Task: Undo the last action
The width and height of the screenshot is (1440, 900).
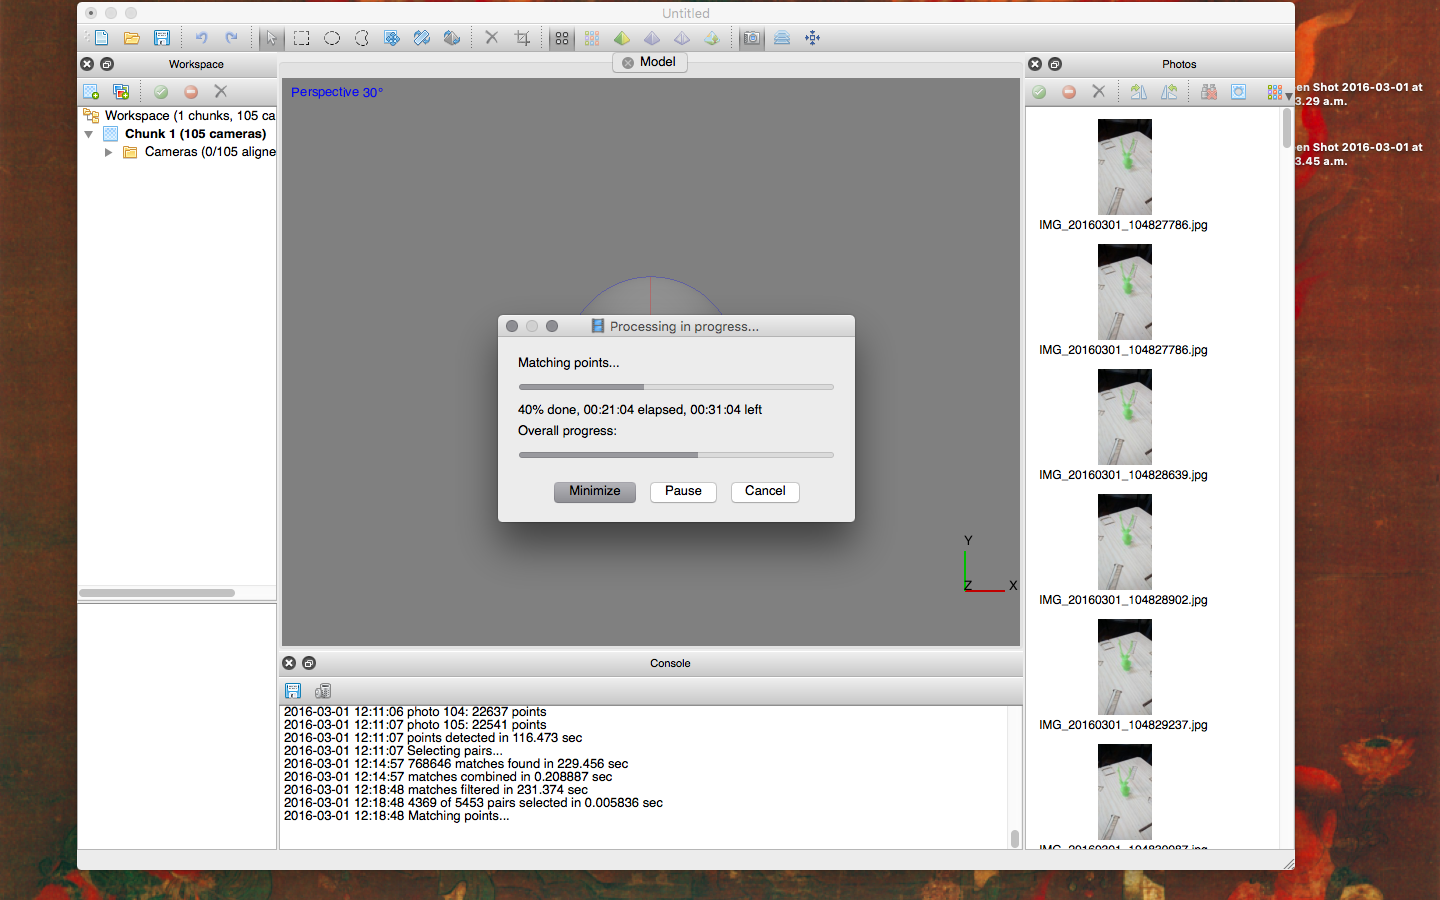Action: (201, 38)
